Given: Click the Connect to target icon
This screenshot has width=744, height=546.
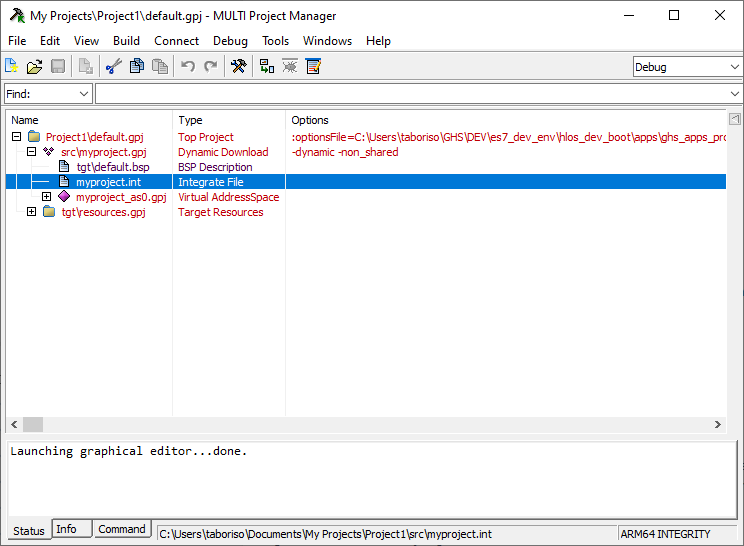Looking at the screenshot, I should click(267, 67).
